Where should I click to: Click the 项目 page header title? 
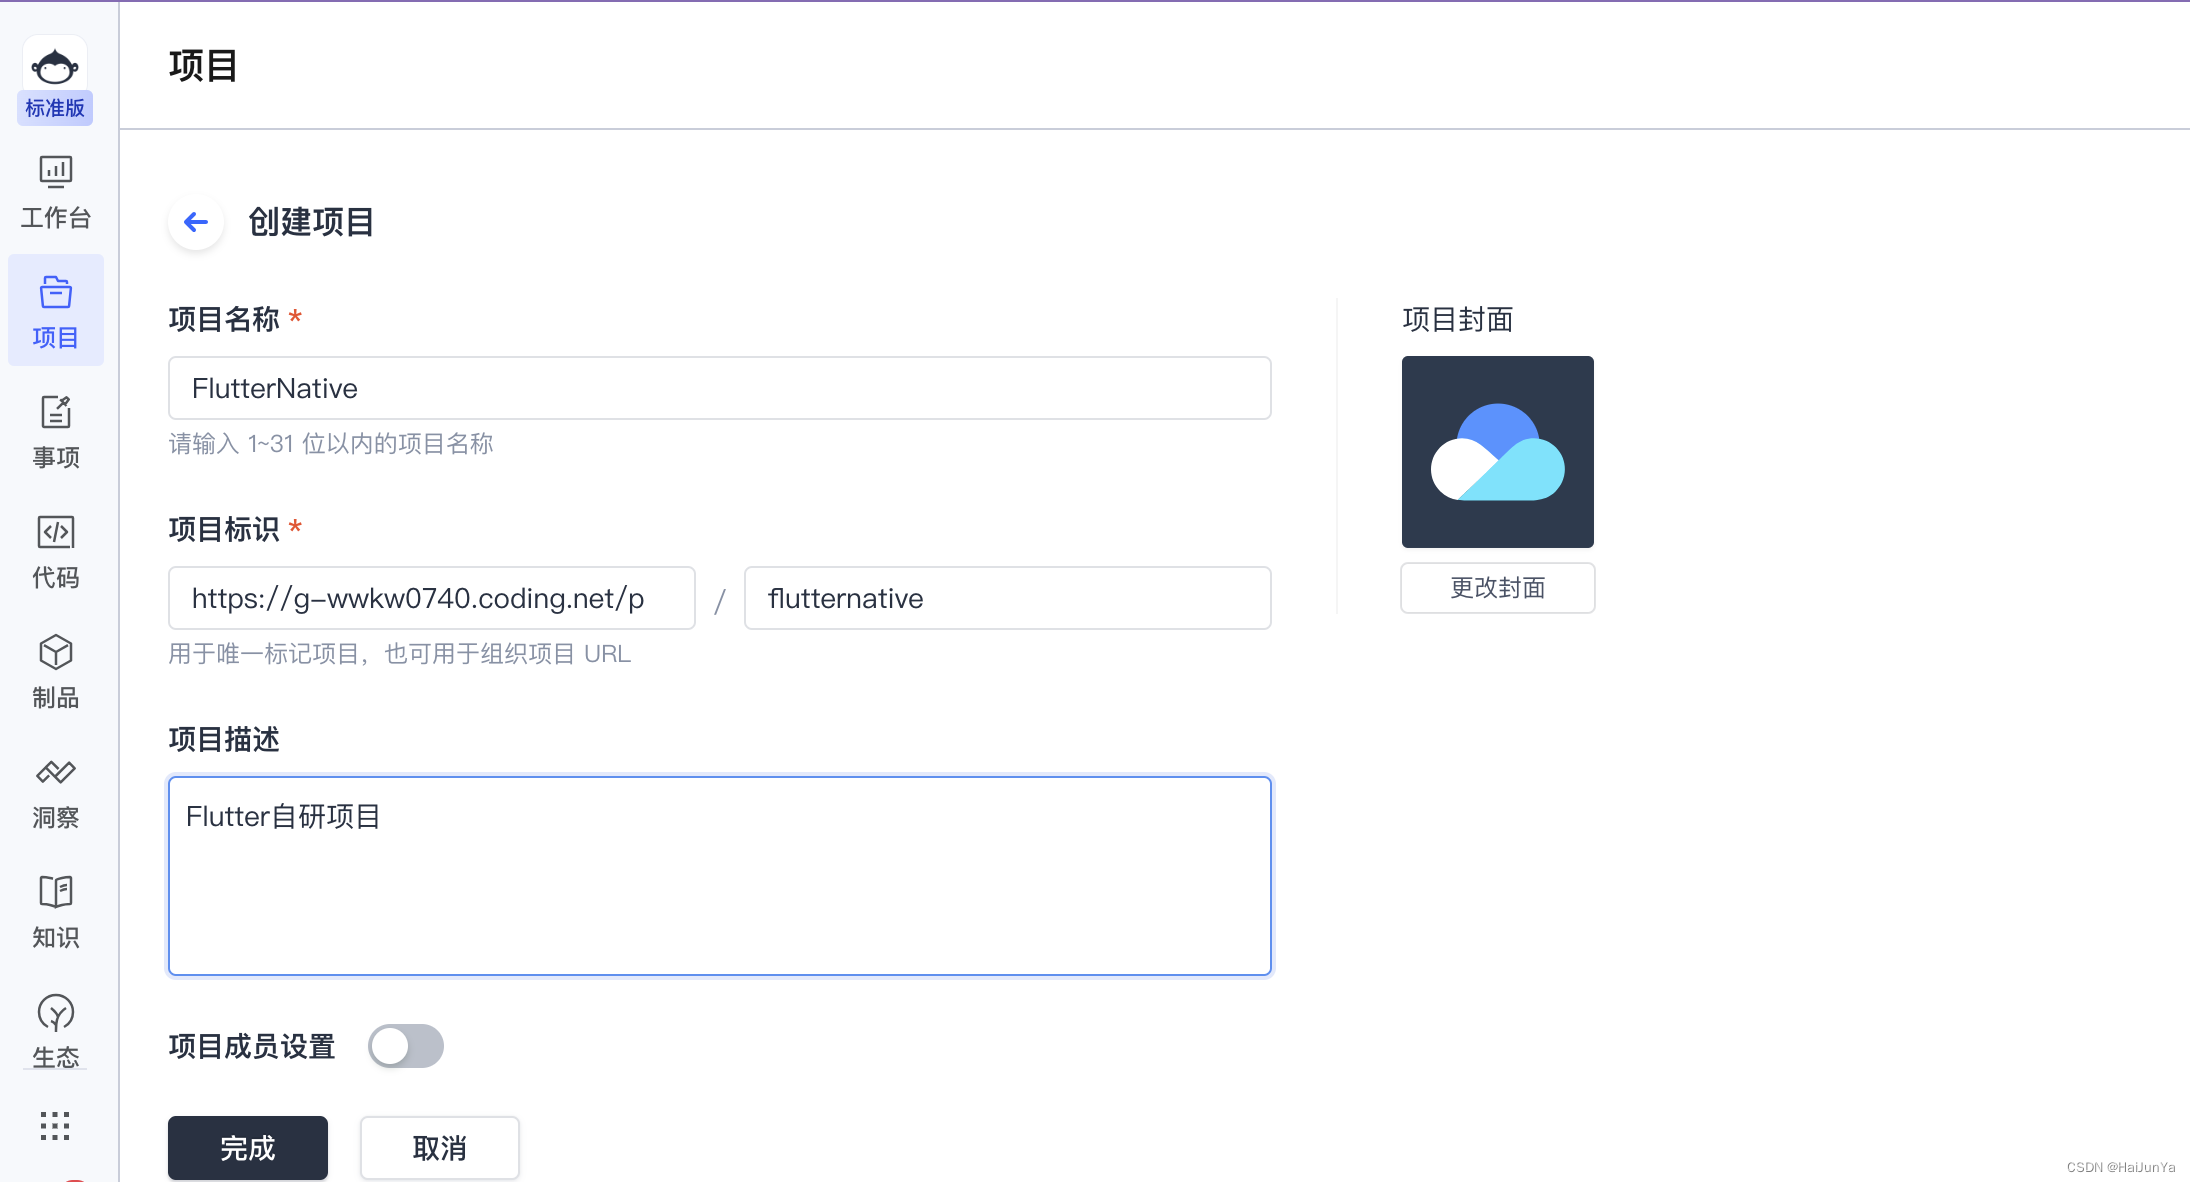point(203,66)
